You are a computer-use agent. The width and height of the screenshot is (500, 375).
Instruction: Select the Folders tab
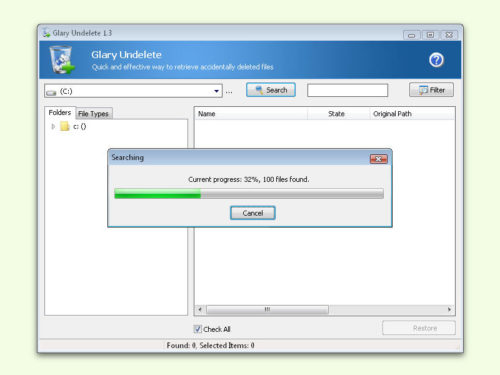[60, 113]
